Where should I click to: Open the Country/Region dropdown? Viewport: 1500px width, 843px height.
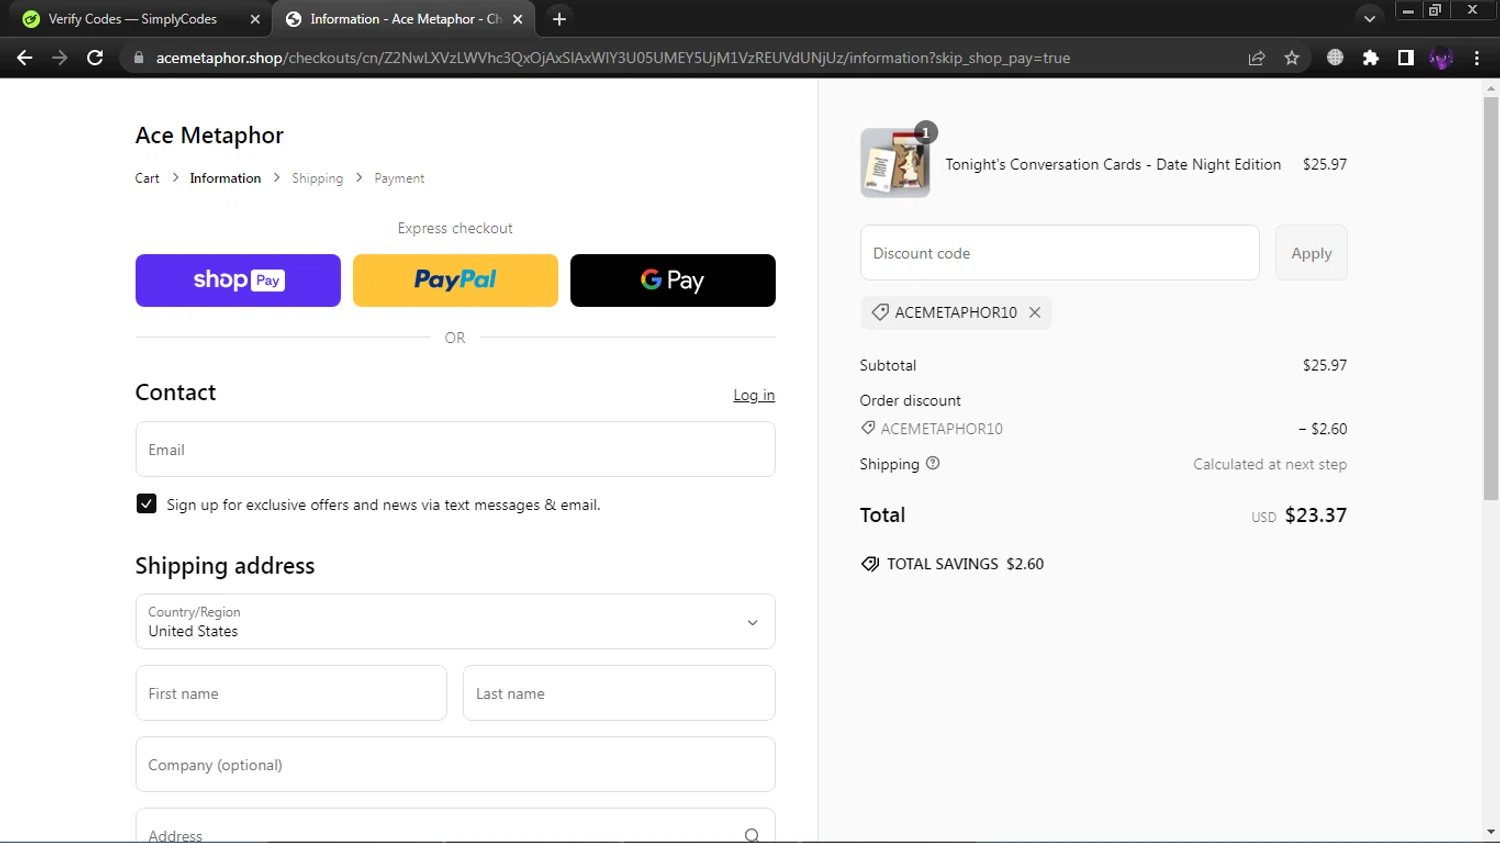[x=455, y=621]
